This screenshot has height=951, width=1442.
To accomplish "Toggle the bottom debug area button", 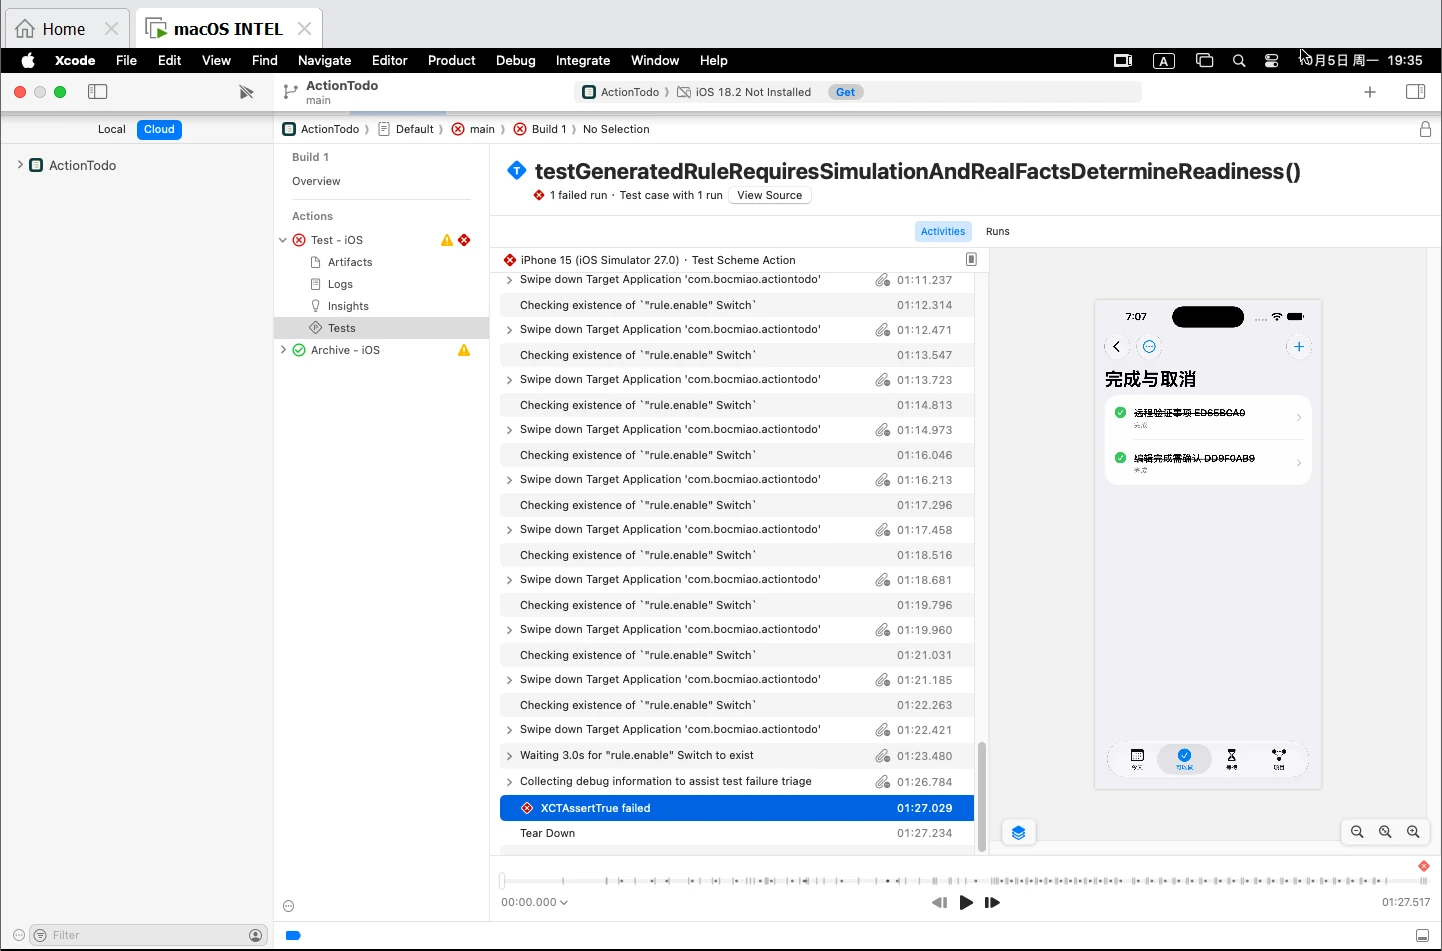I will (x=1422, y=935).
